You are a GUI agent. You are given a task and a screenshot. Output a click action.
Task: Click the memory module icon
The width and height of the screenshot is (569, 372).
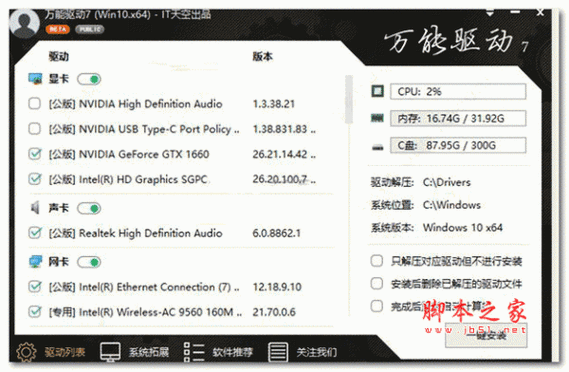pos(377,118)
